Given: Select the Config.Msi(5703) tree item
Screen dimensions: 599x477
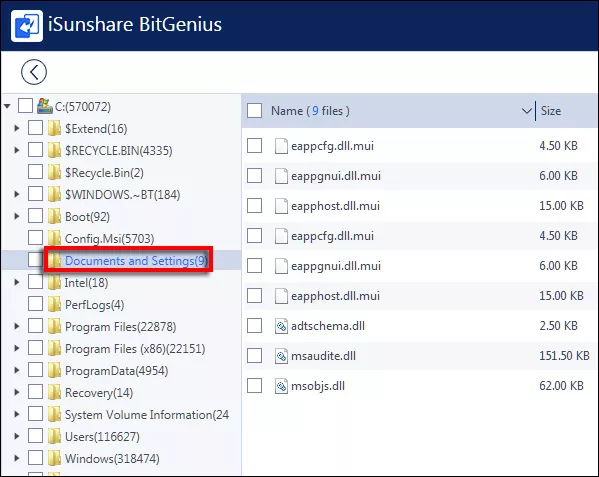Looking at the screenshot, I should (110, 239).
